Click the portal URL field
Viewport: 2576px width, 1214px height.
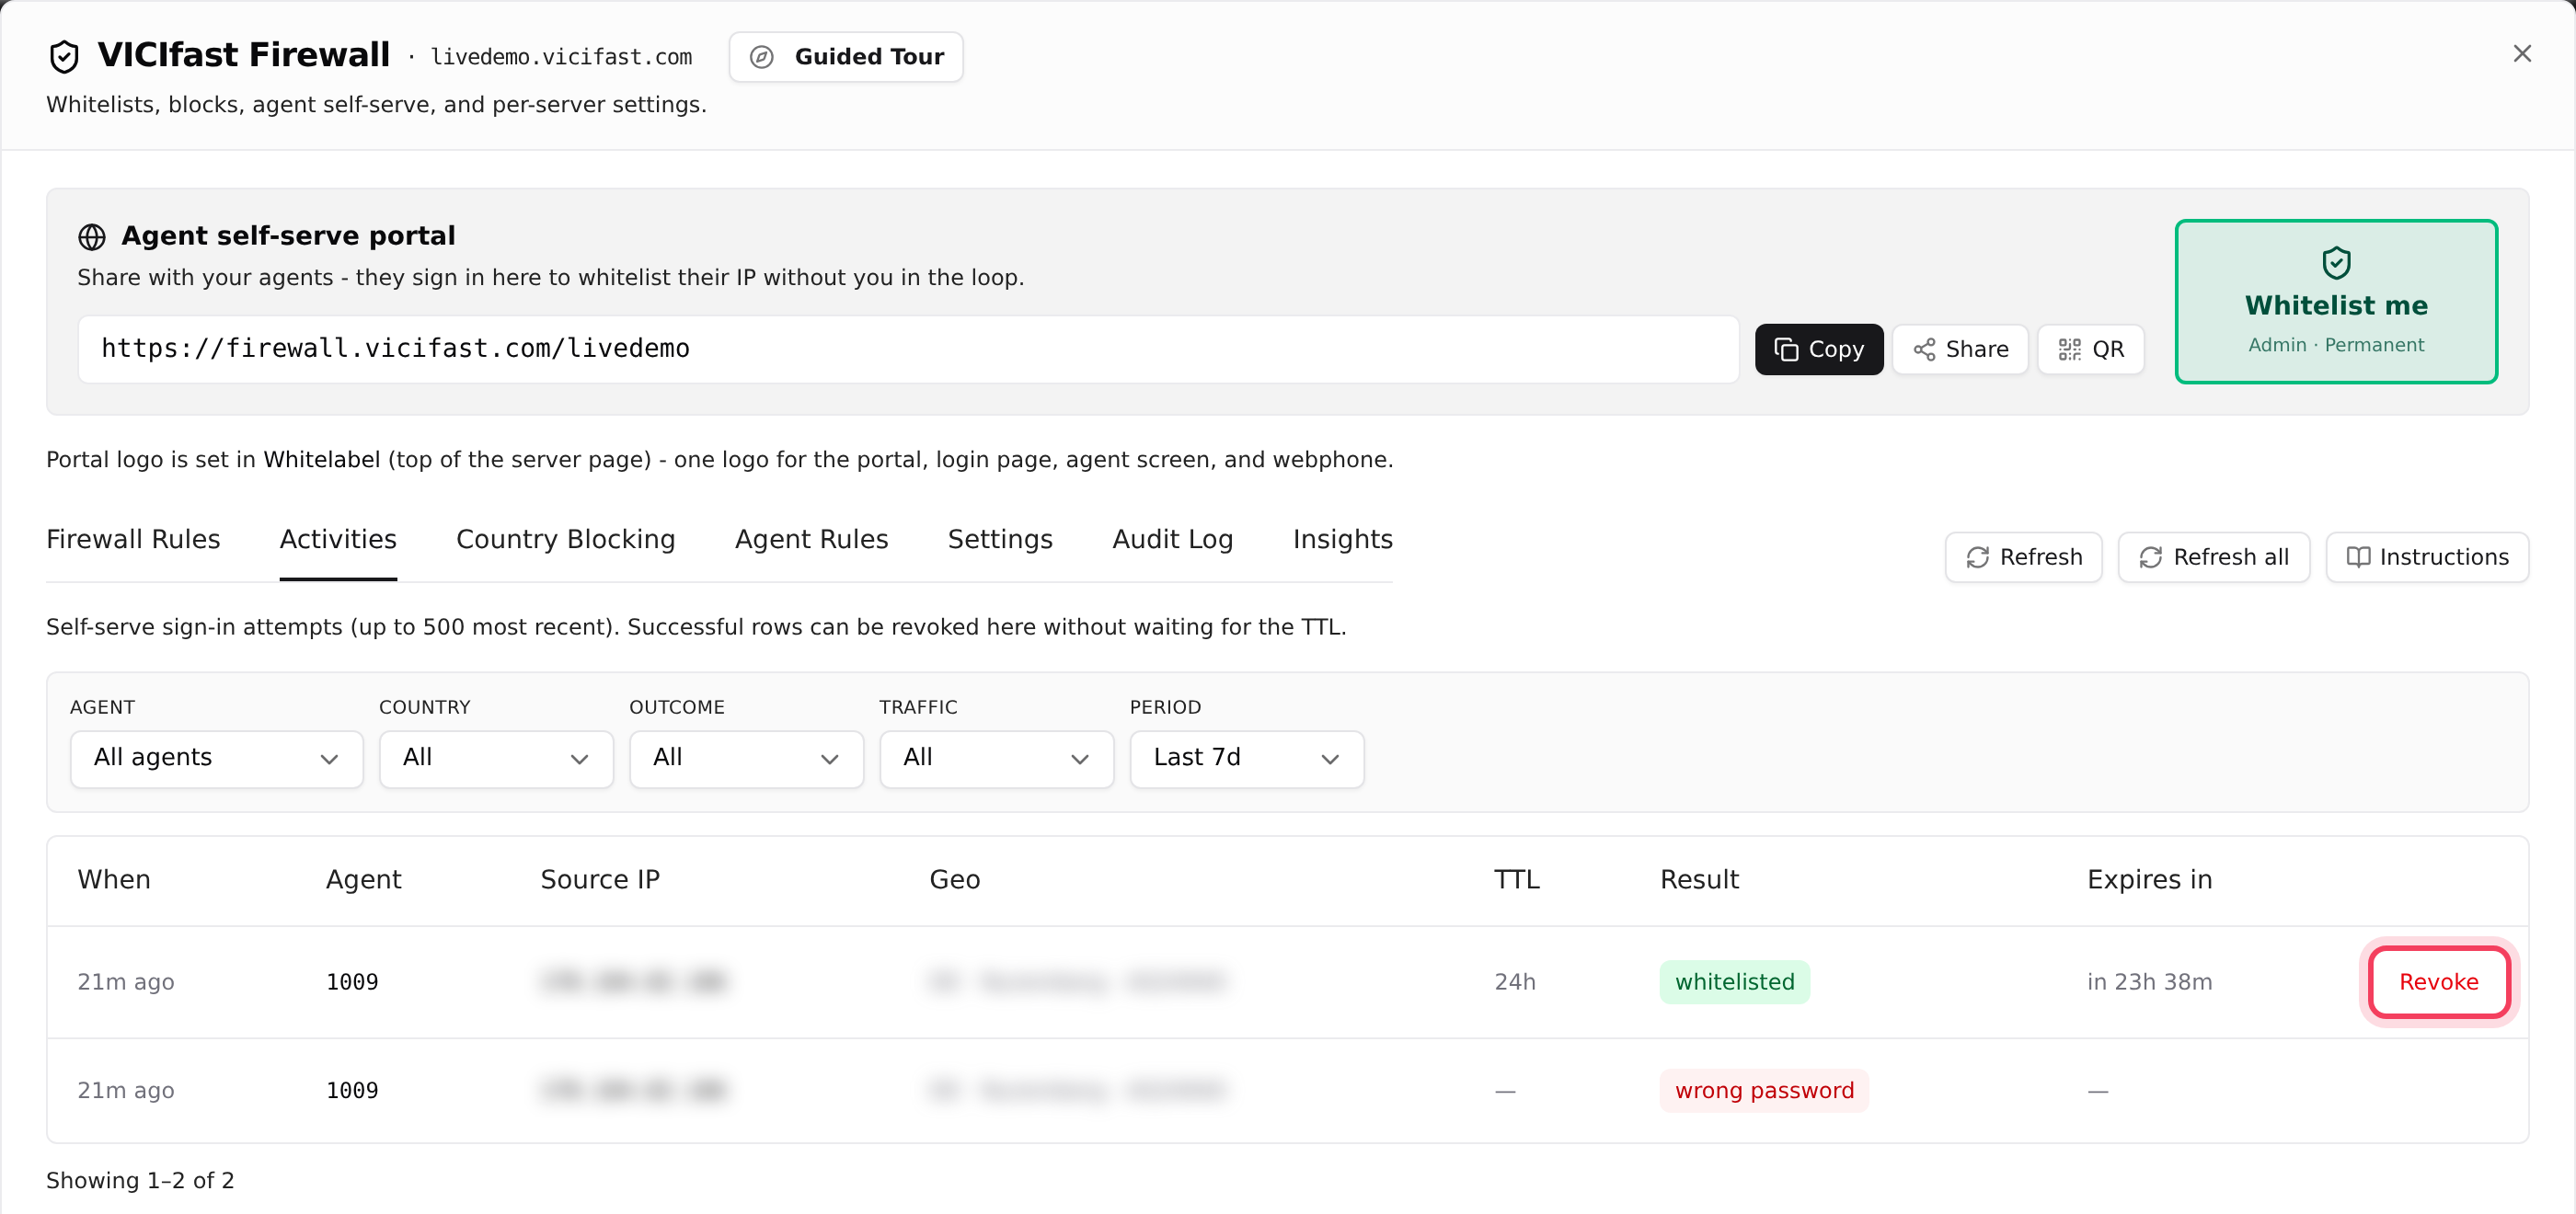(x=908, y=349)
